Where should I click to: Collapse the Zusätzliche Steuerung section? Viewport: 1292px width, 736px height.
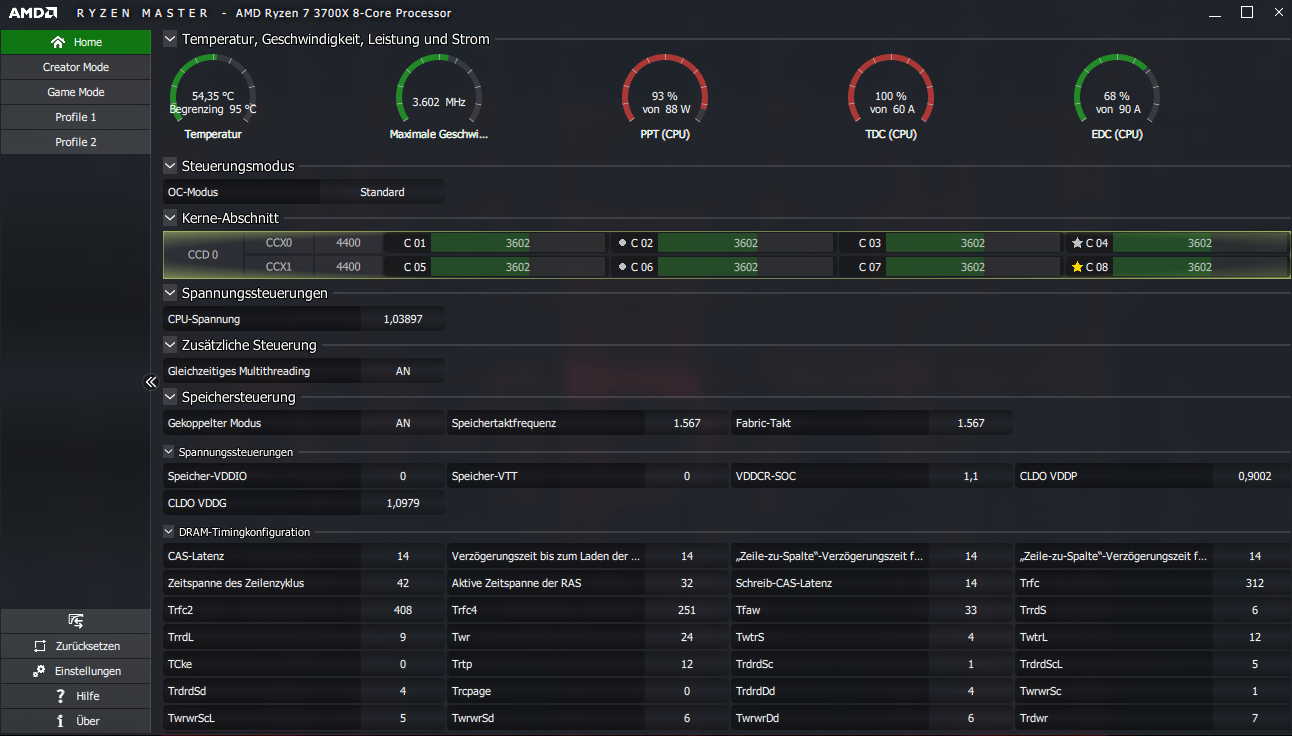pyautogui.click(x=170, y=345)
